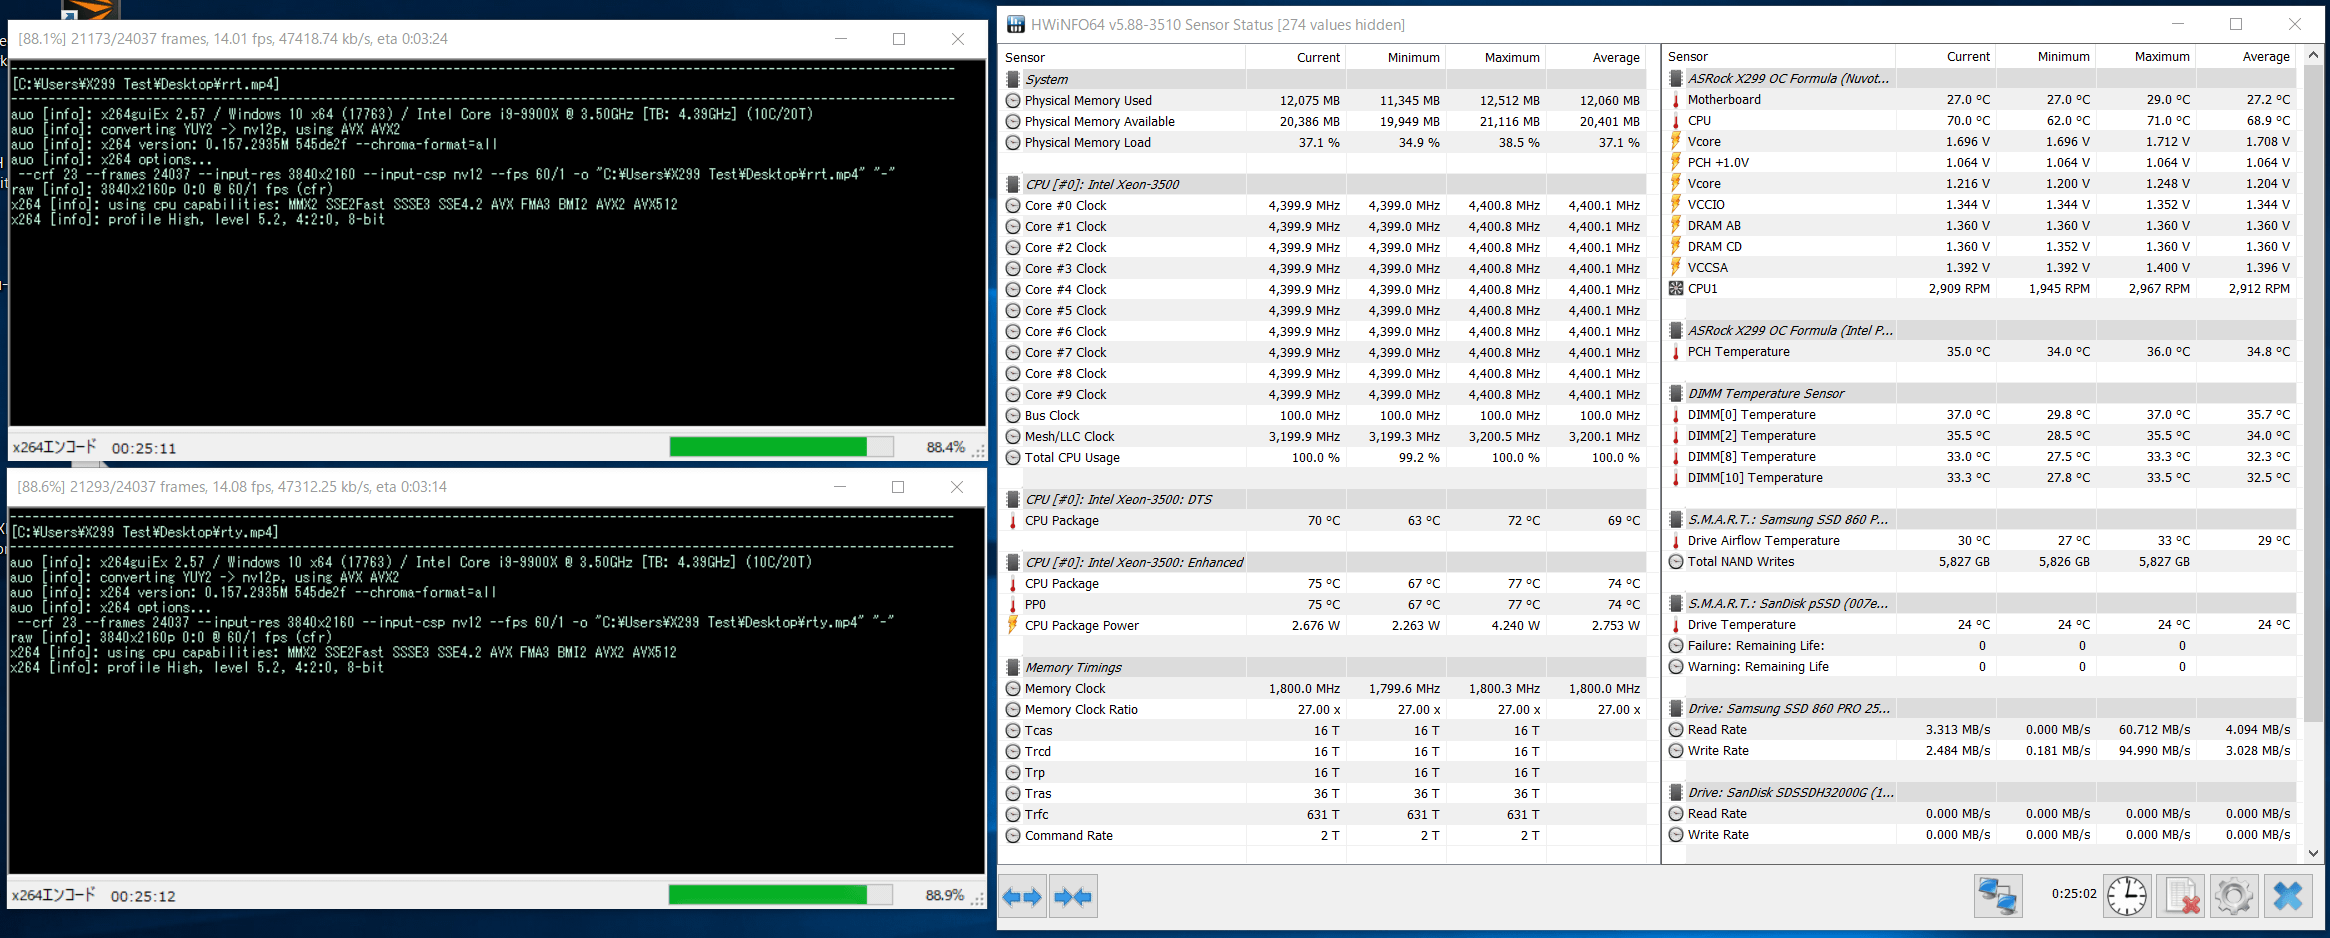Screen dimensions: 2330x938
Task: Click thermometer icon beside Motherboard
Action: [1676, 100]
